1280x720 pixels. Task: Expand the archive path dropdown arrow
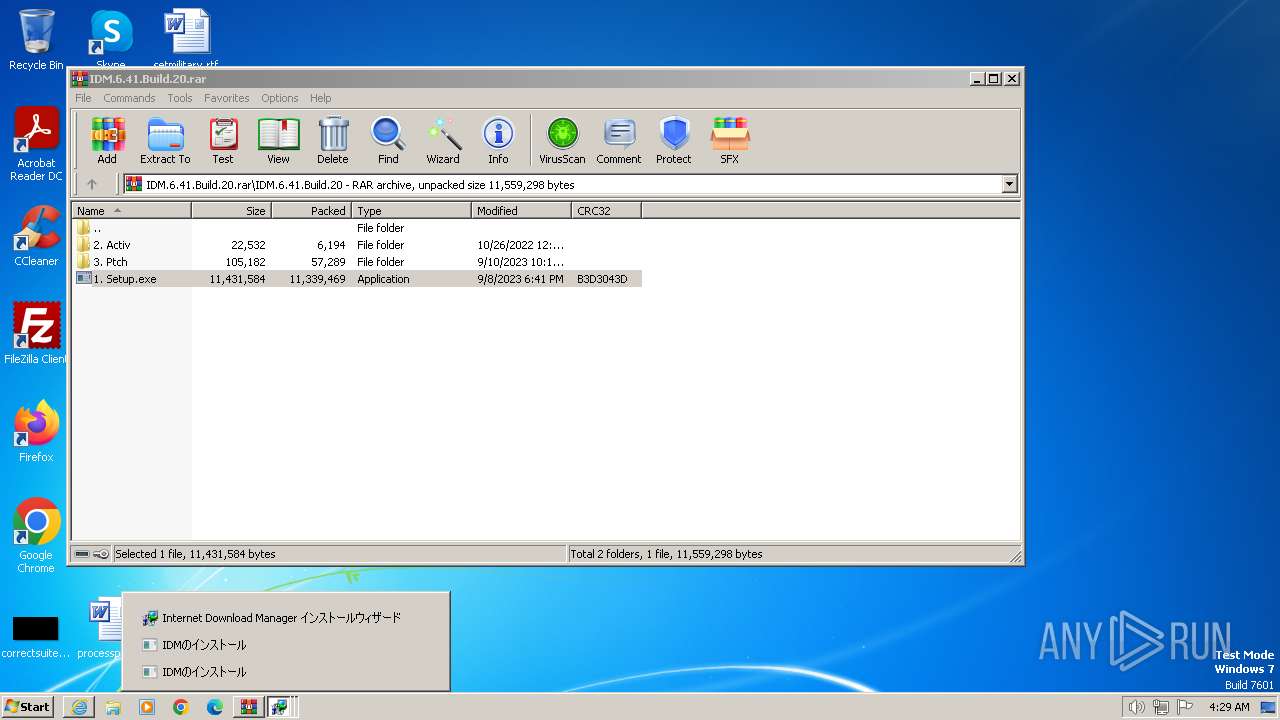[1009, 184]
